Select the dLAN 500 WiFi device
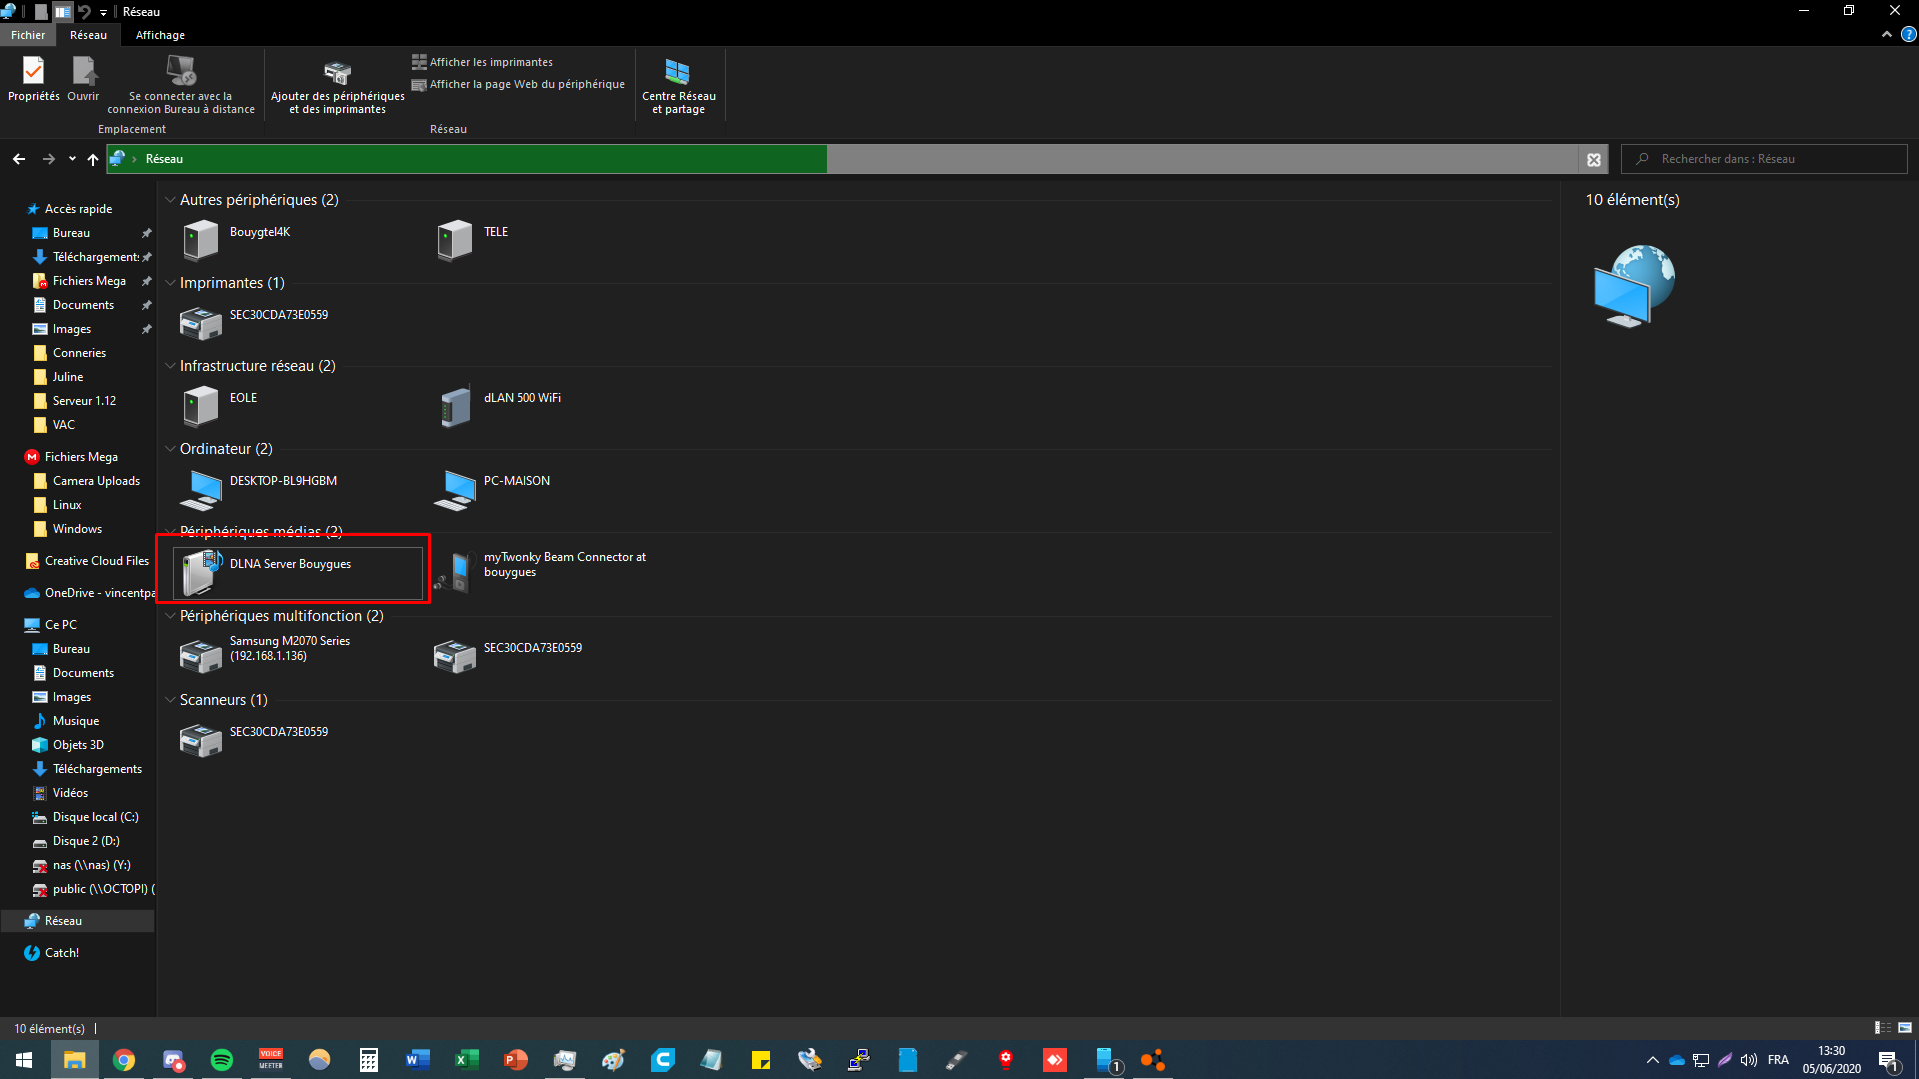 tap(551, 407)
